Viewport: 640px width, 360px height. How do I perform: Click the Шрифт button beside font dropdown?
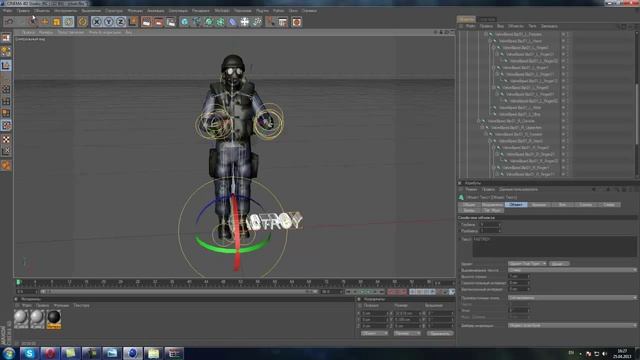click(559, 264)
